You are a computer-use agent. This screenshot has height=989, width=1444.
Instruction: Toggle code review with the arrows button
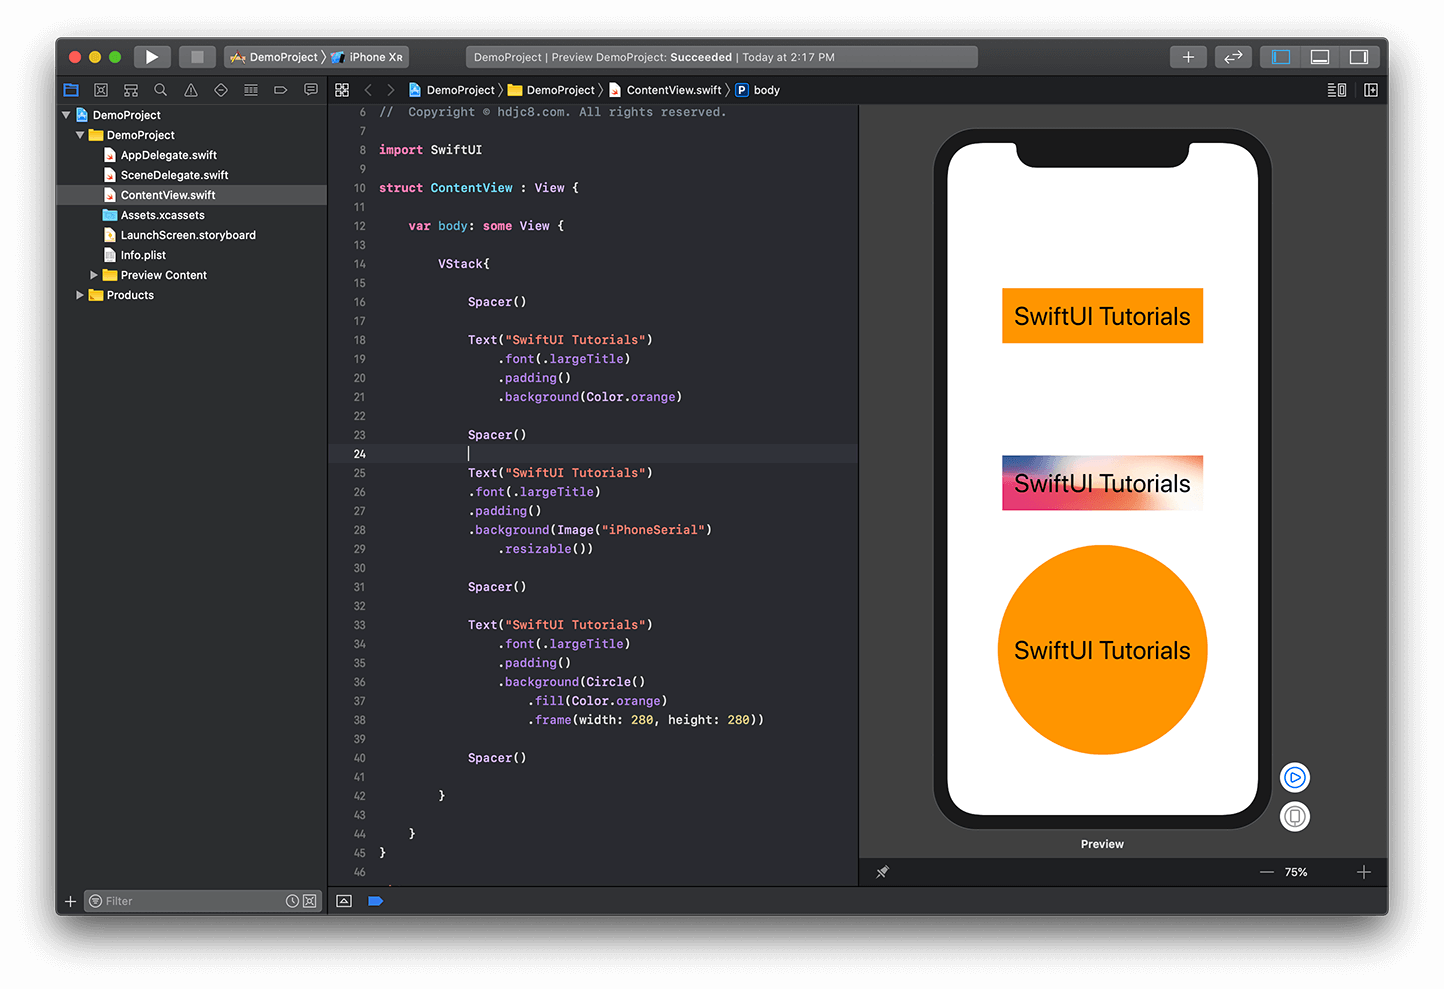click(1233, 57)
